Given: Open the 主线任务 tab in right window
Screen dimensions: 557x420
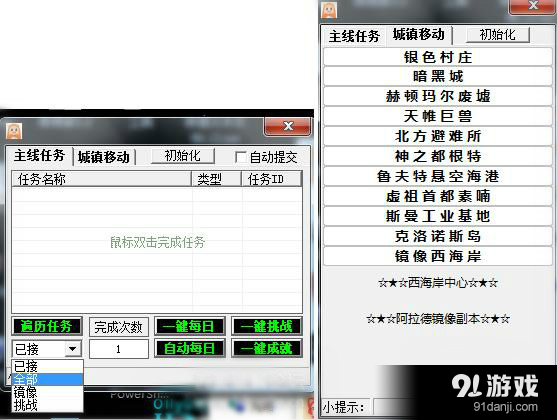Looking at the screenshot, I should tap(354, 36).
